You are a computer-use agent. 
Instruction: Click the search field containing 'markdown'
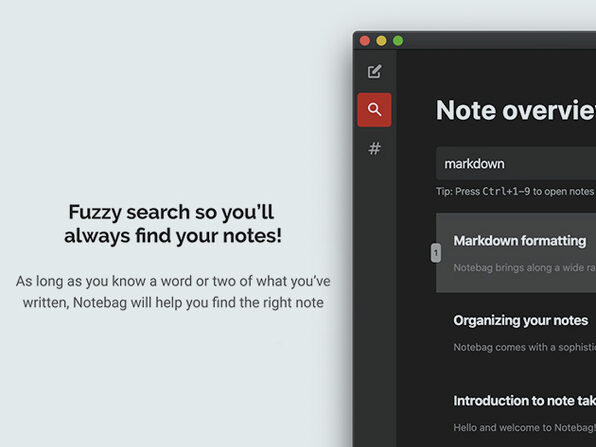click(516, 163)
